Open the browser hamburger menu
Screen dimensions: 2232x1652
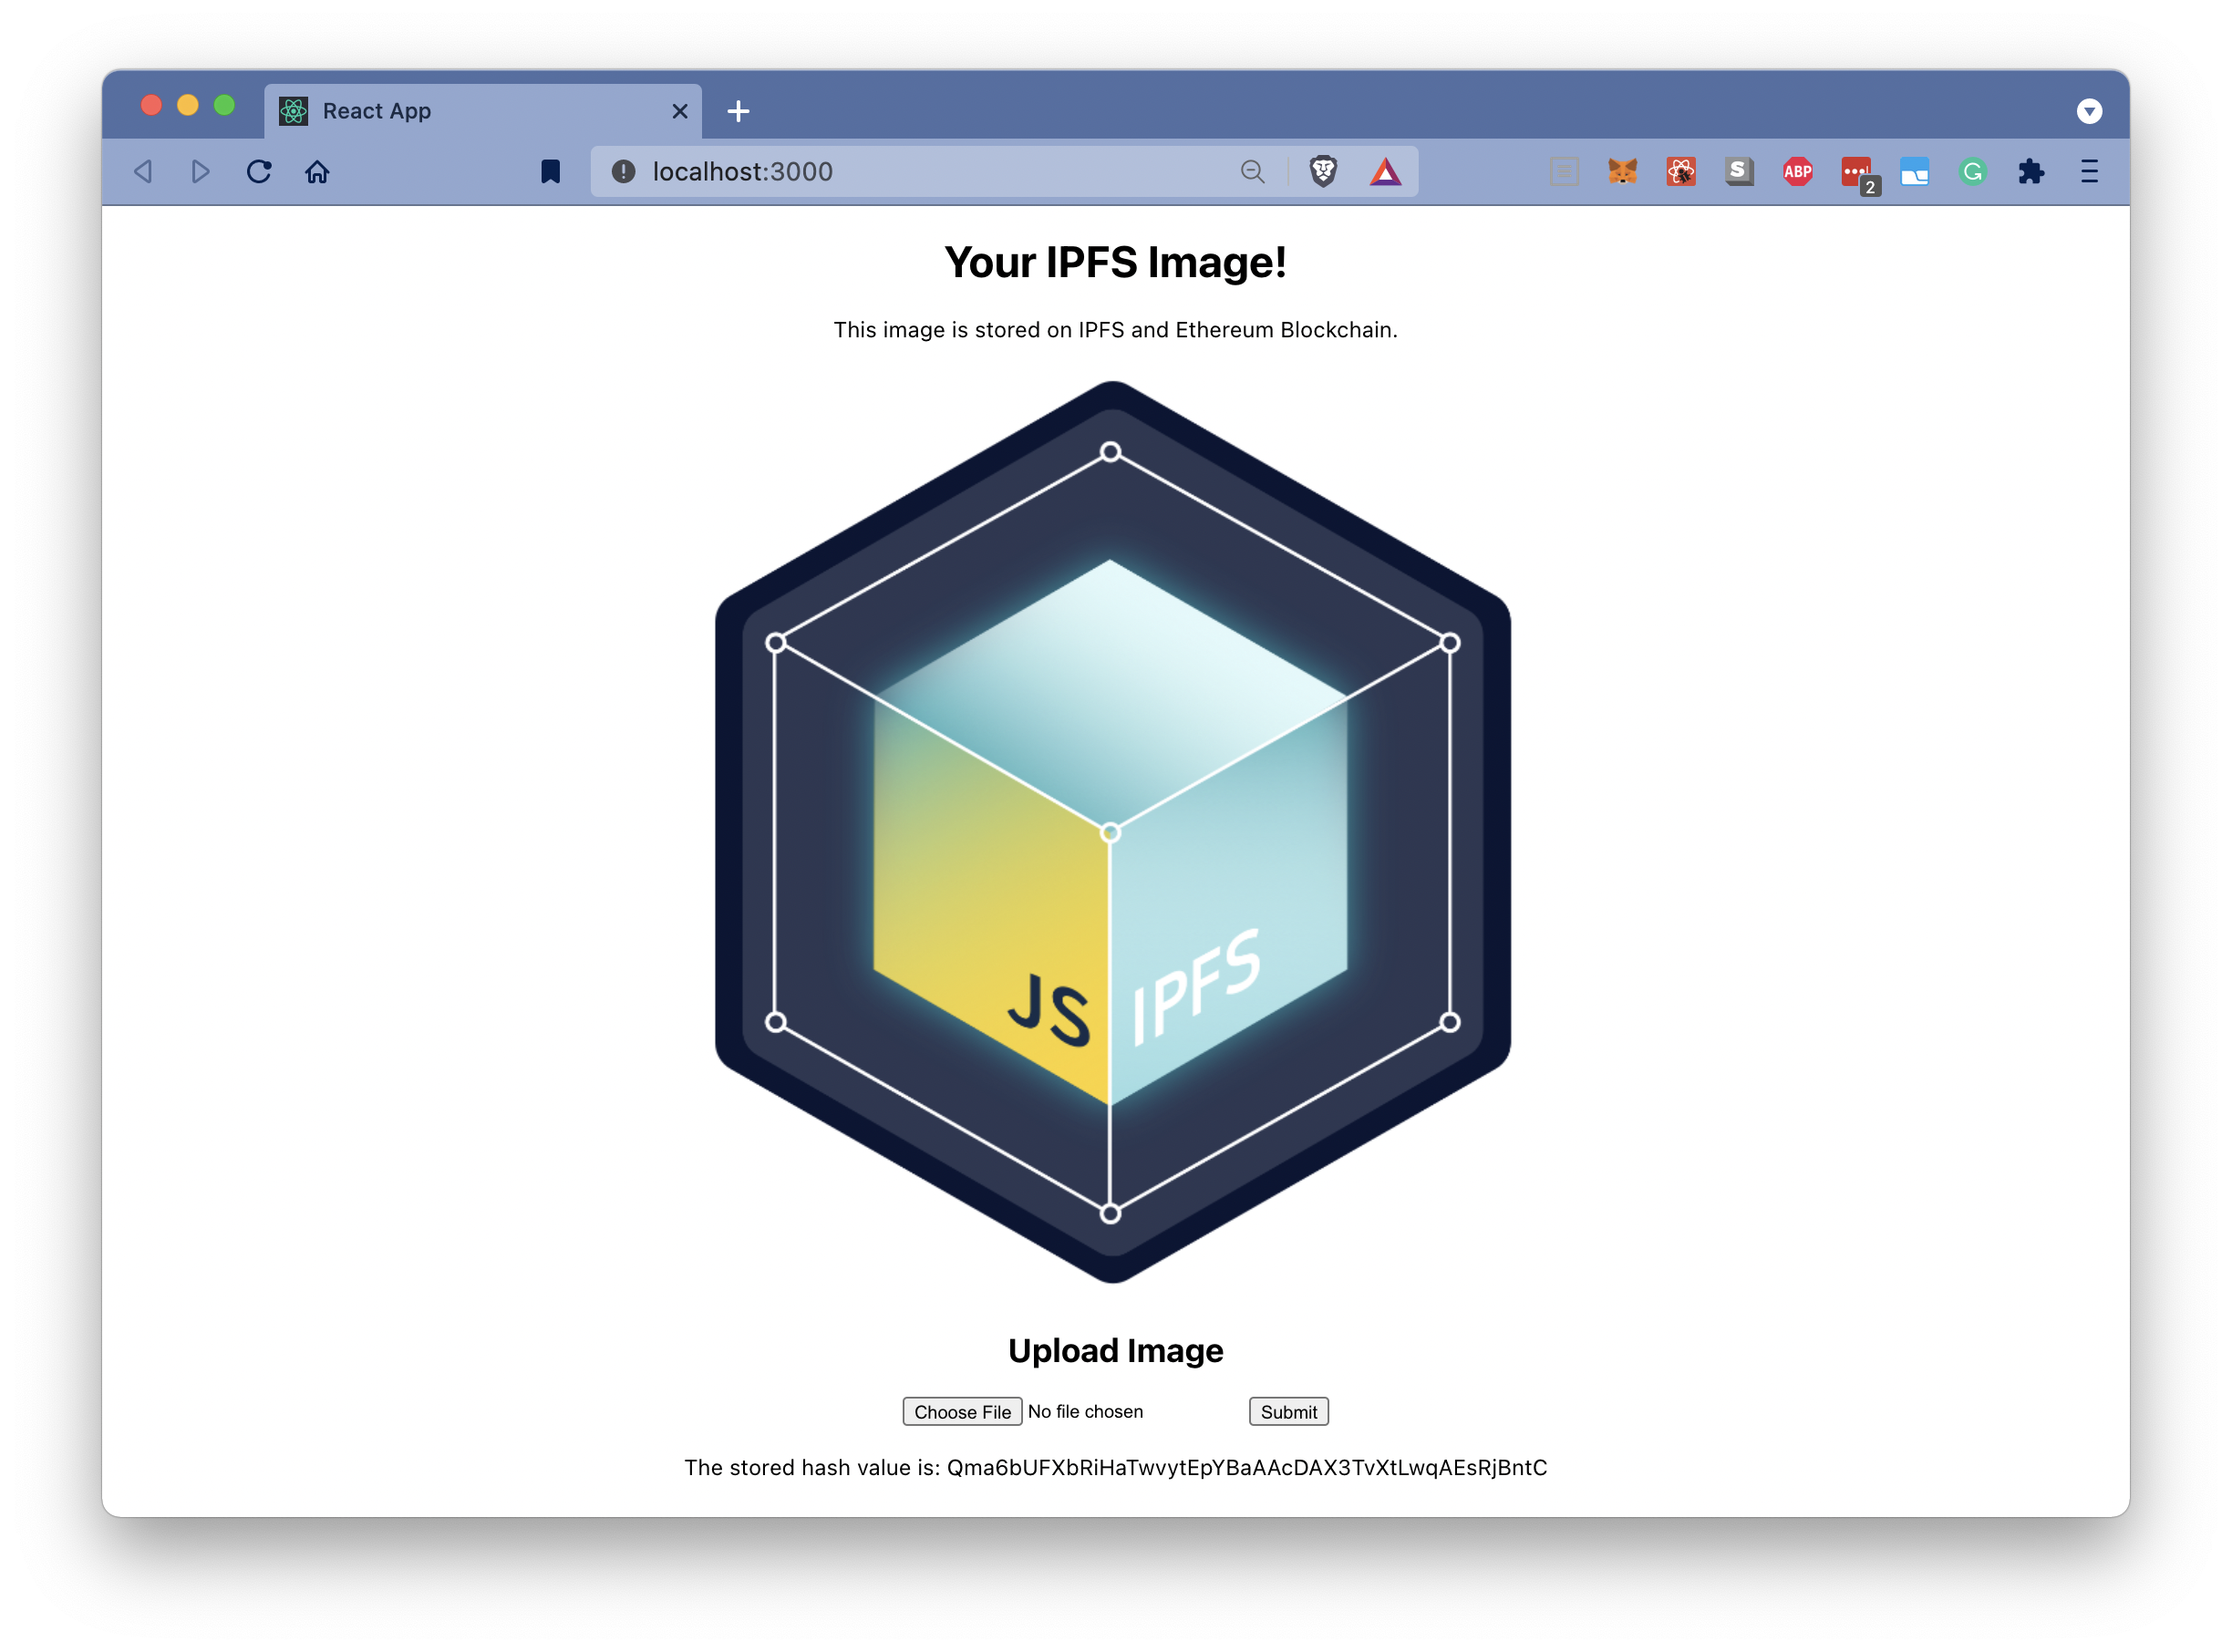coord(2089,172)
